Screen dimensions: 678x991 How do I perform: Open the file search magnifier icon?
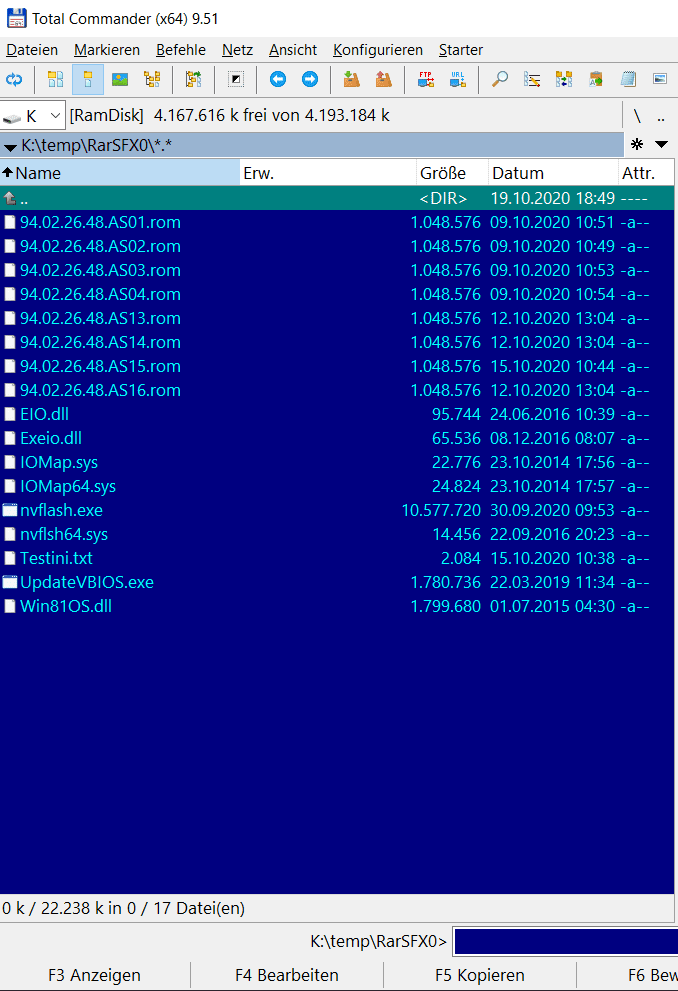pyautogui.click(x=500, y=79)
